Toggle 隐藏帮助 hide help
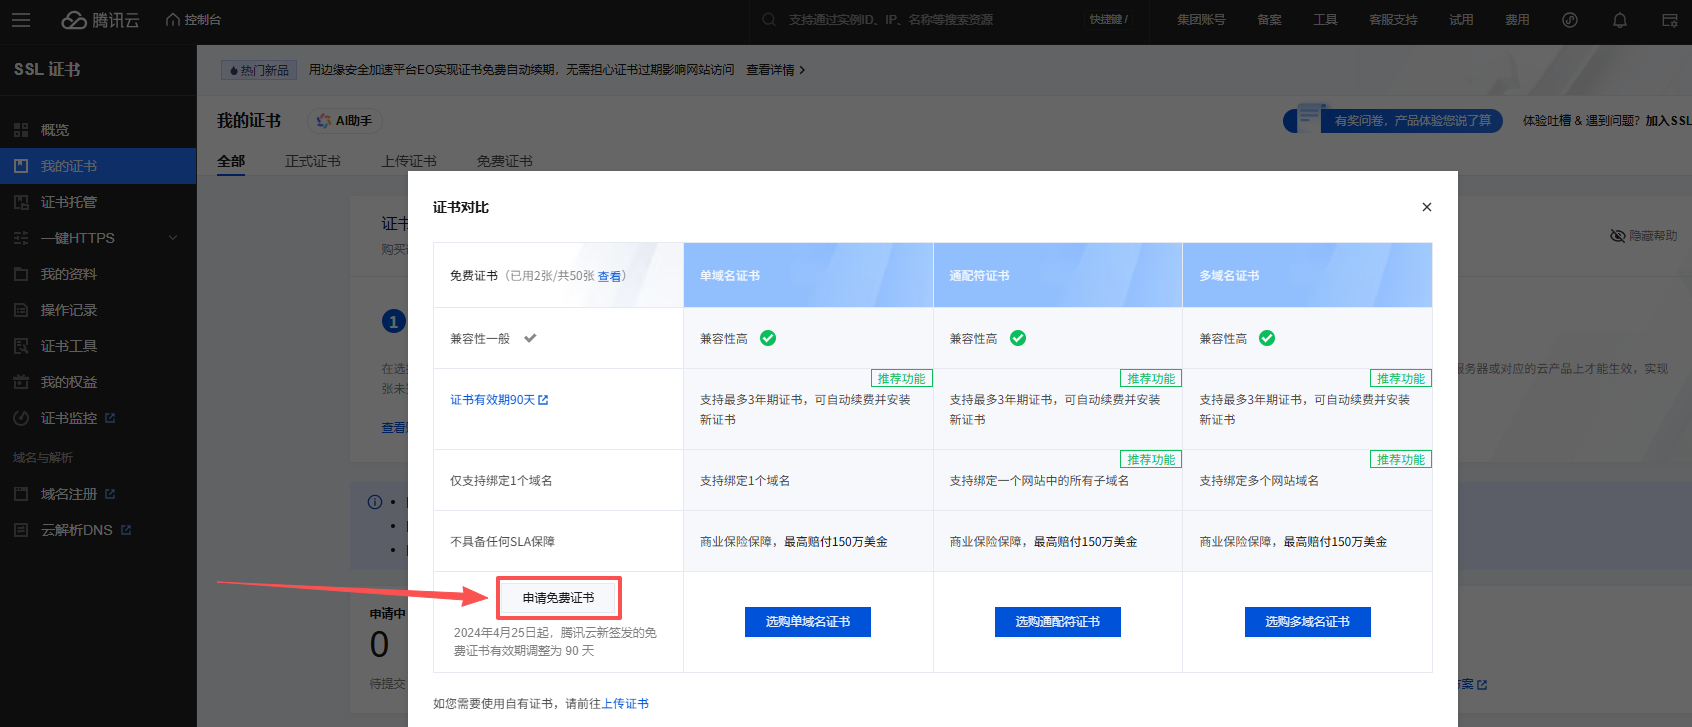 point(1643,236)
